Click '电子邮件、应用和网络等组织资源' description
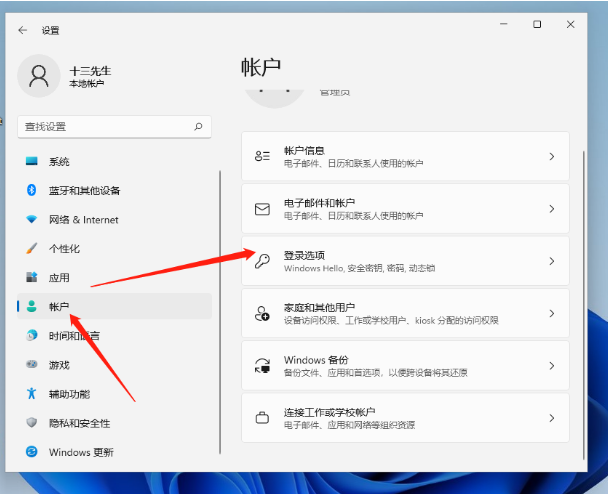 point(349,425)
